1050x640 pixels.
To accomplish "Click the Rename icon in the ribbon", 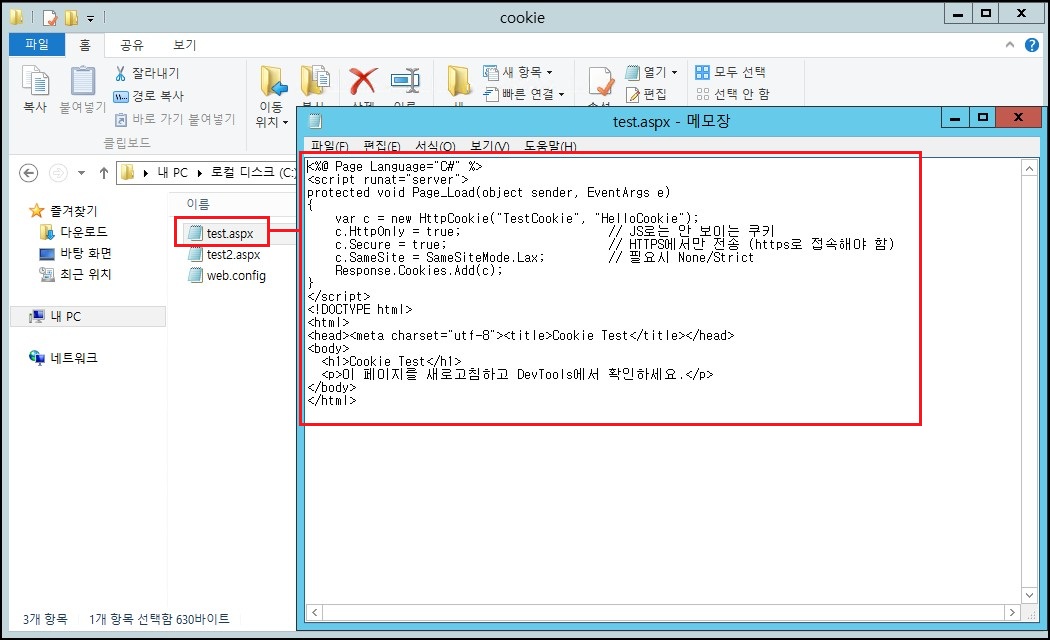I will (404, 82).
